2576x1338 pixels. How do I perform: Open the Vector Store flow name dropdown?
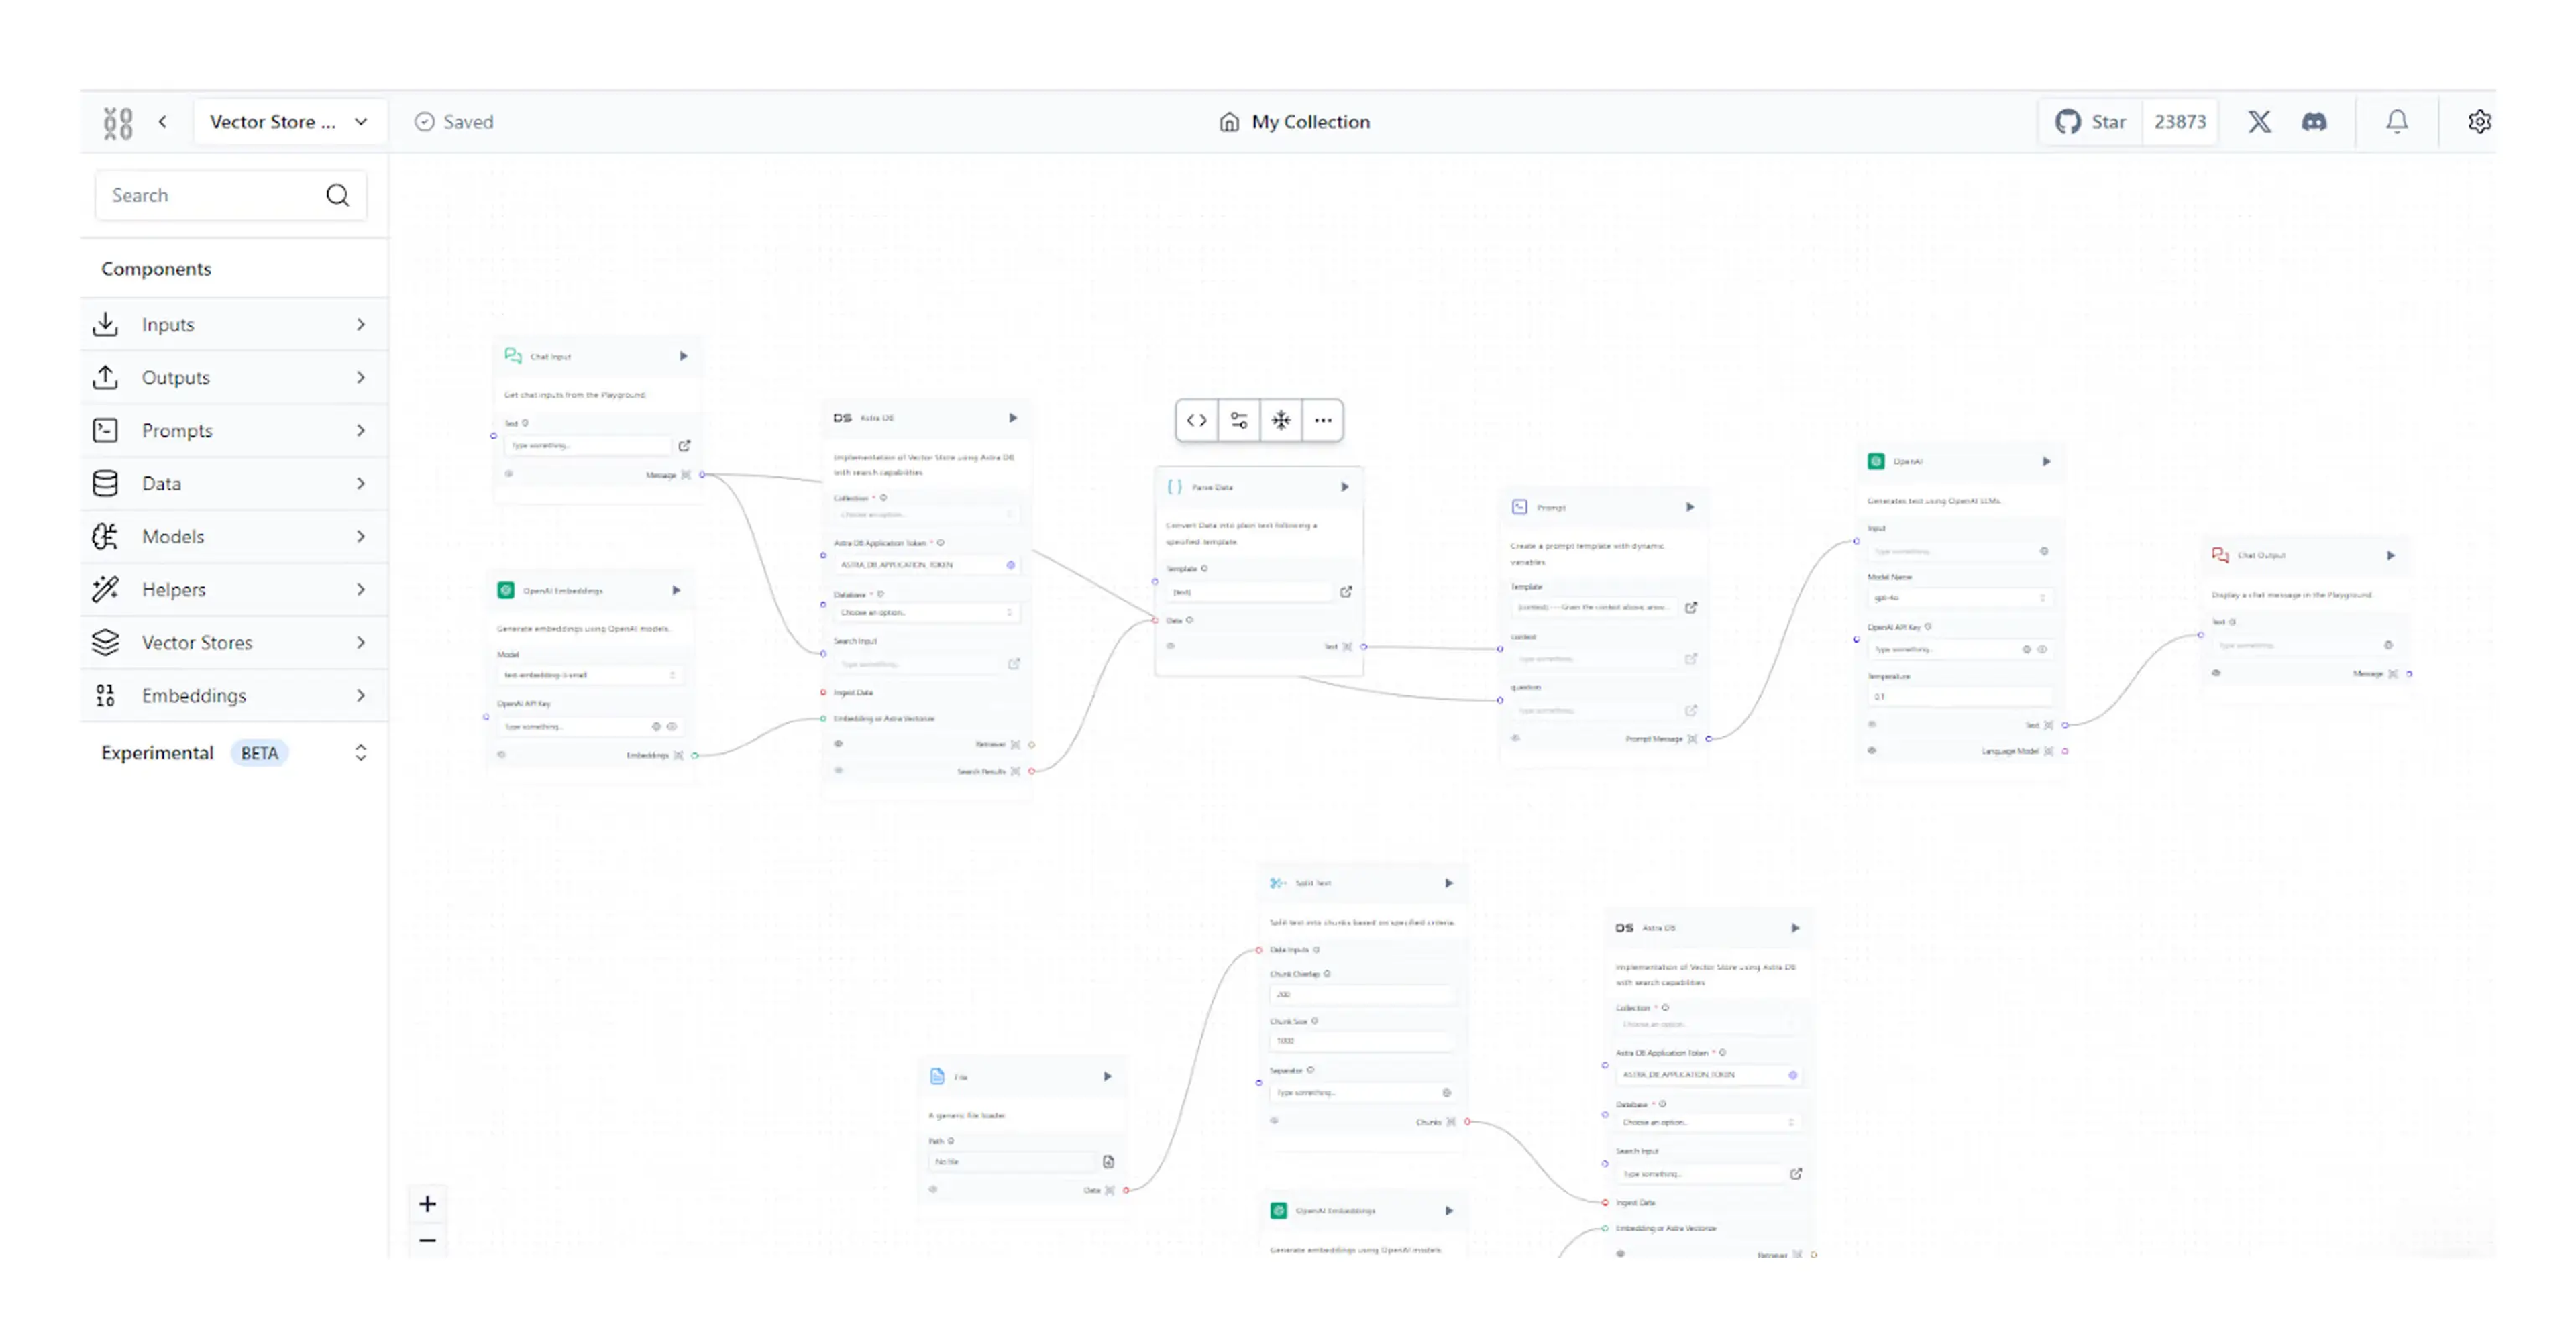pyautogui.click(x=289, y=122)
